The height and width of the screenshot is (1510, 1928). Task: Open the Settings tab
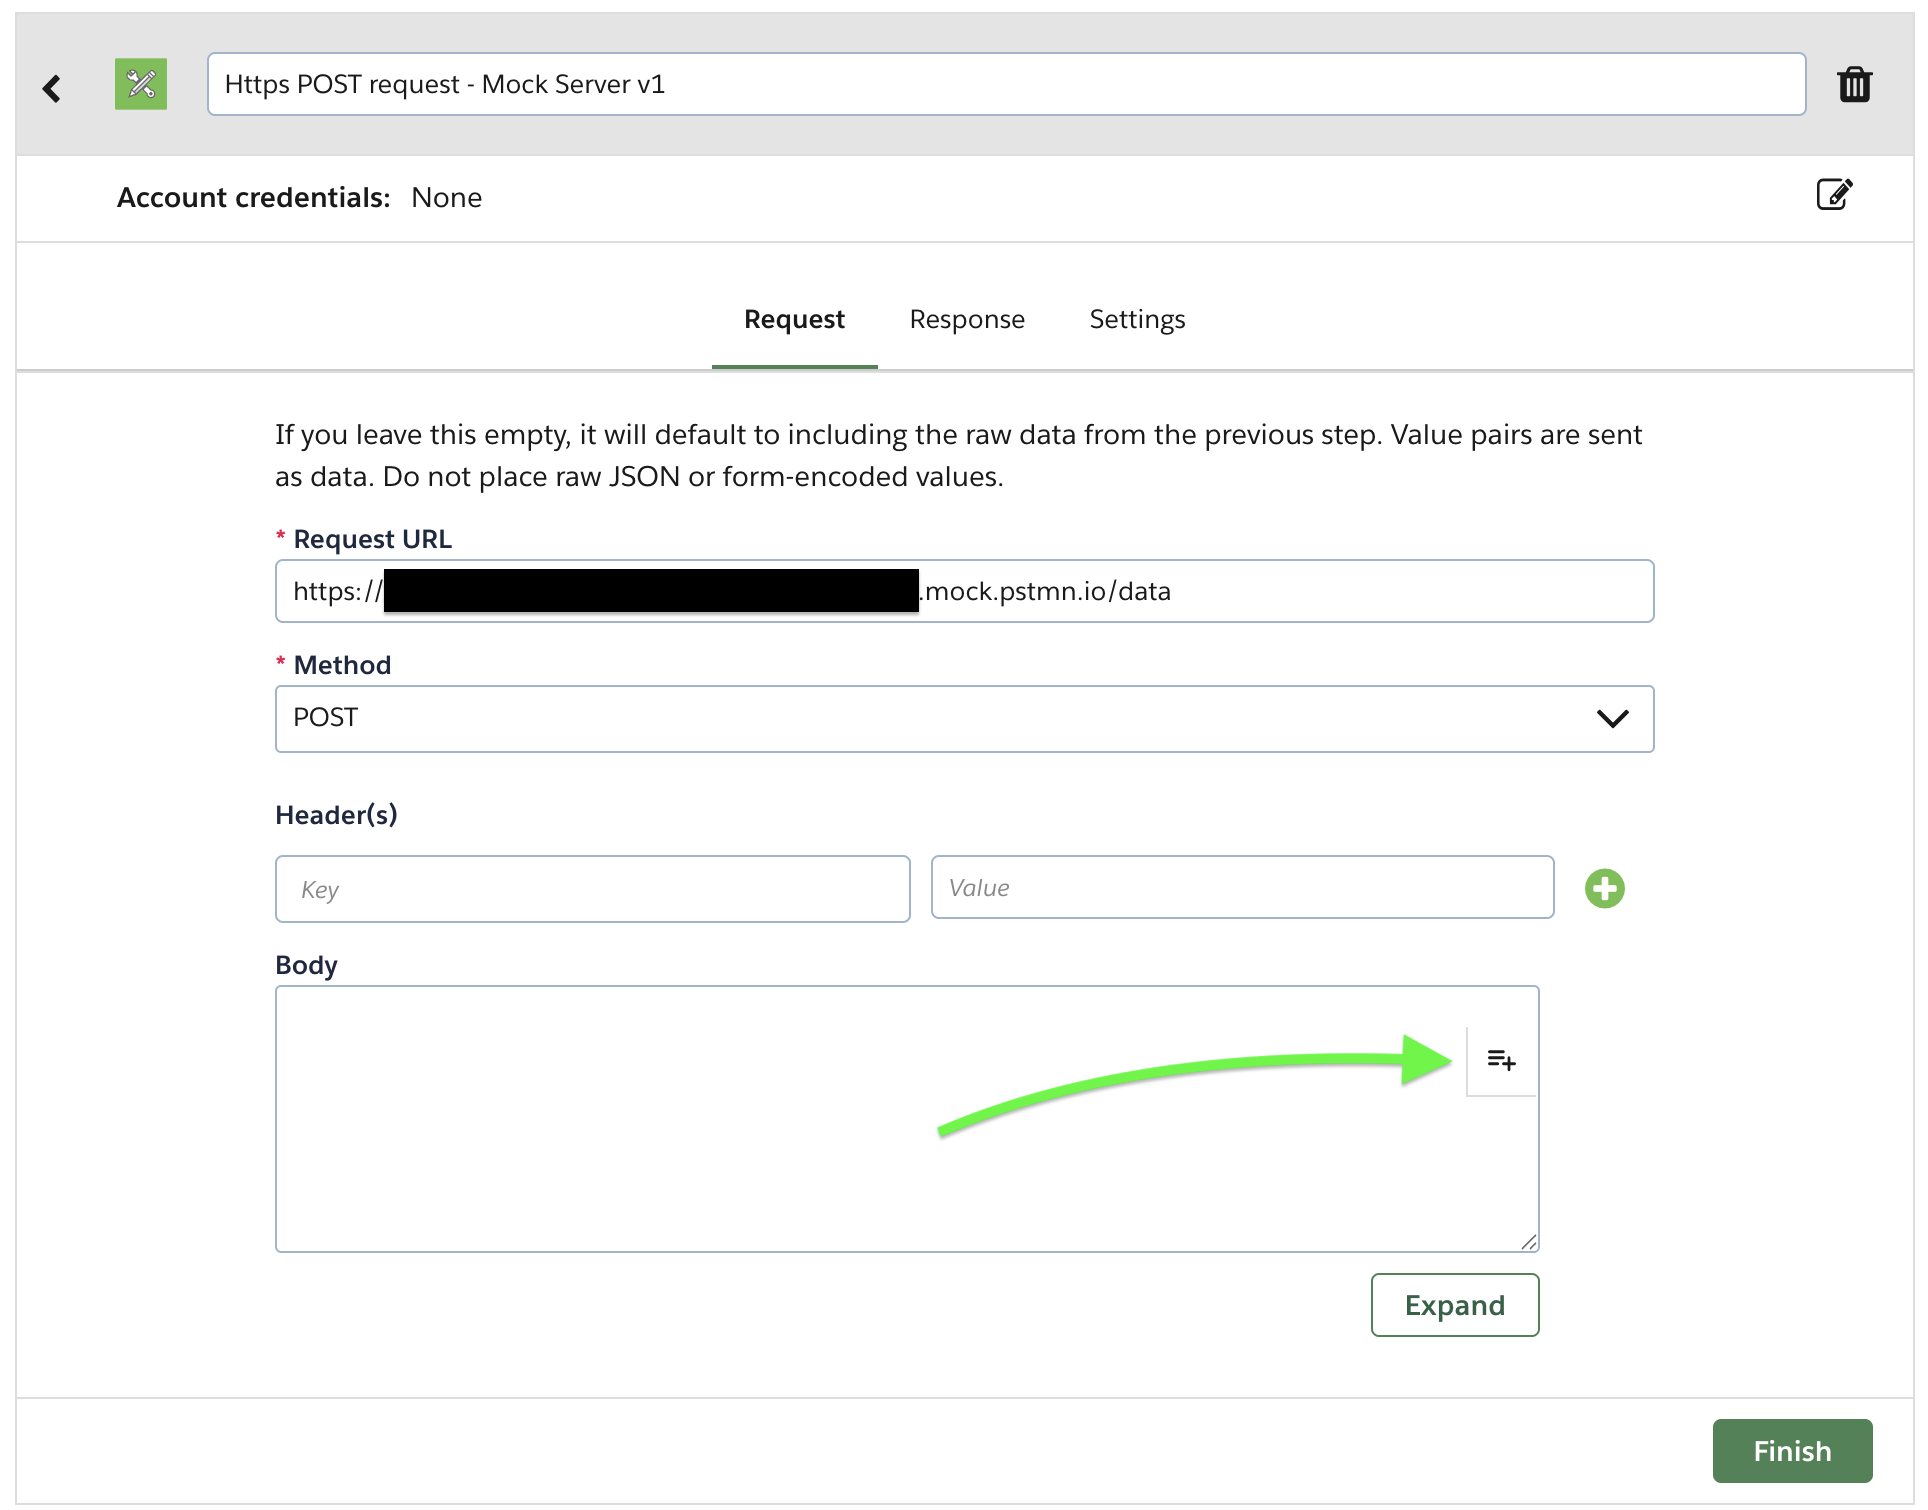(x=1137, y=319)
